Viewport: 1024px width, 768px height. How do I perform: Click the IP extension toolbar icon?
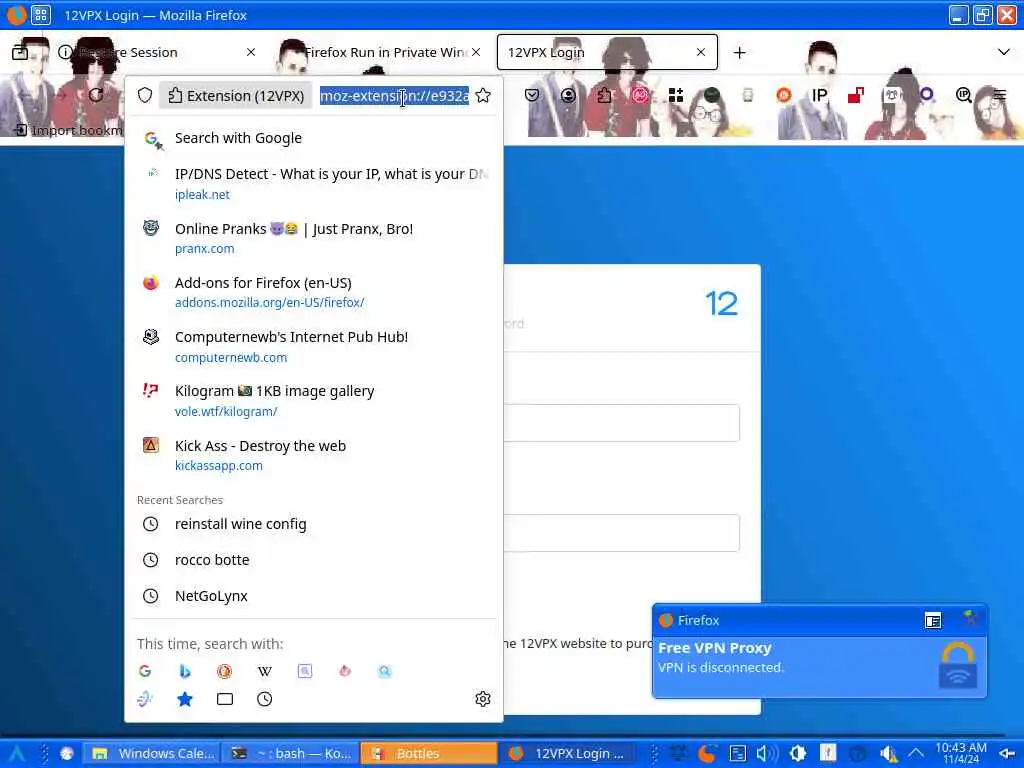pos(820,95)
